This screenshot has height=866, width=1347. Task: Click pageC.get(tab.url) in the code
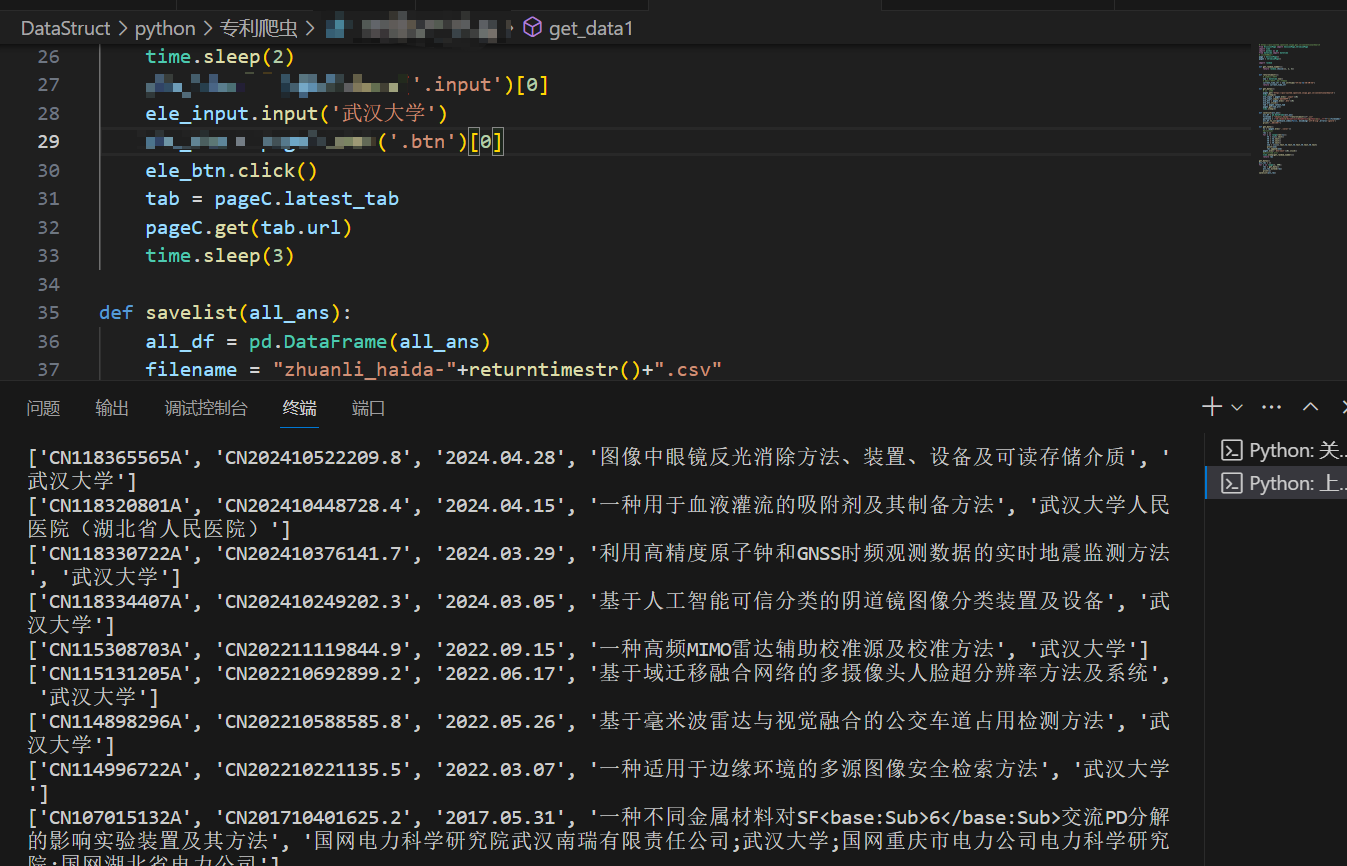pyautogui.click(x=249, y=227)
